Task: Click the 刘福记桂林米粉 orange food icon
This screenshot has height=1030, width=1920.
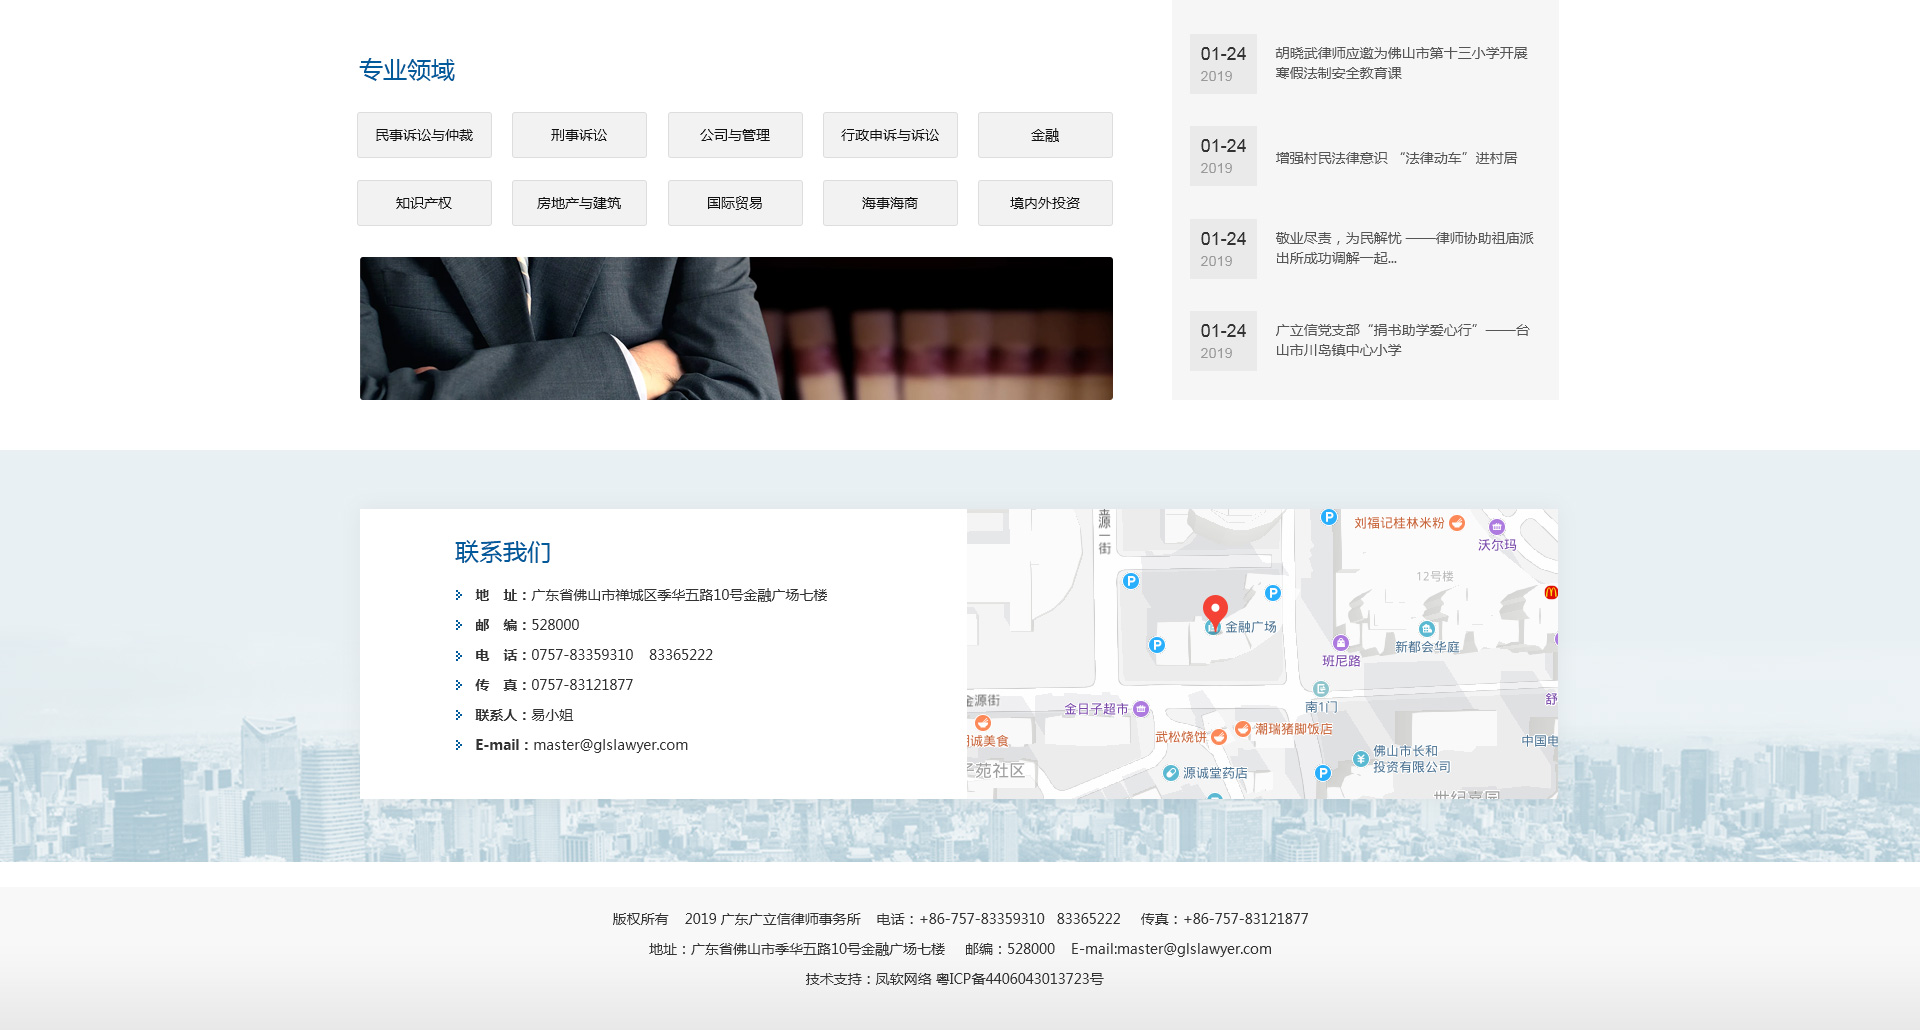Action: pyautogui.click(x=1457, y=523)
